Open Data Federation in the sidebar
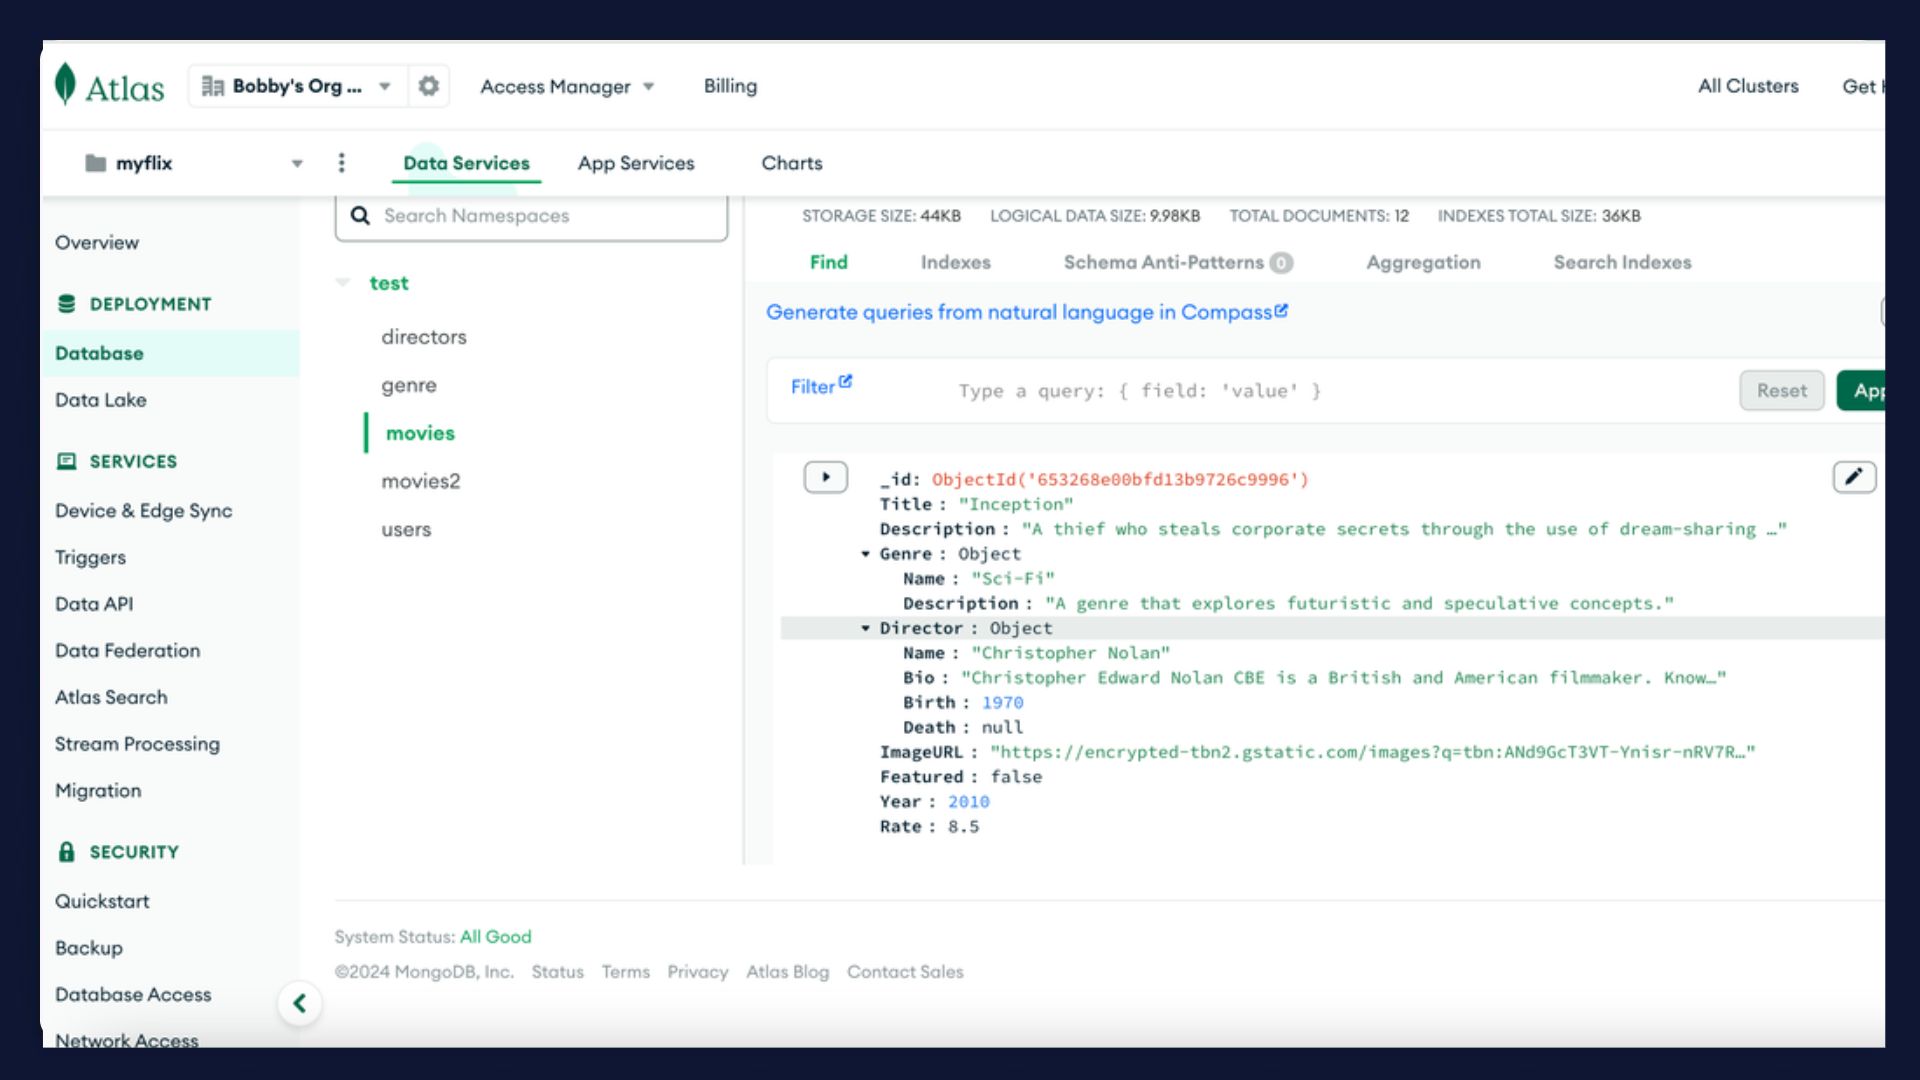The width and height of the screenshot is (1920, 1080). (128, 650)
